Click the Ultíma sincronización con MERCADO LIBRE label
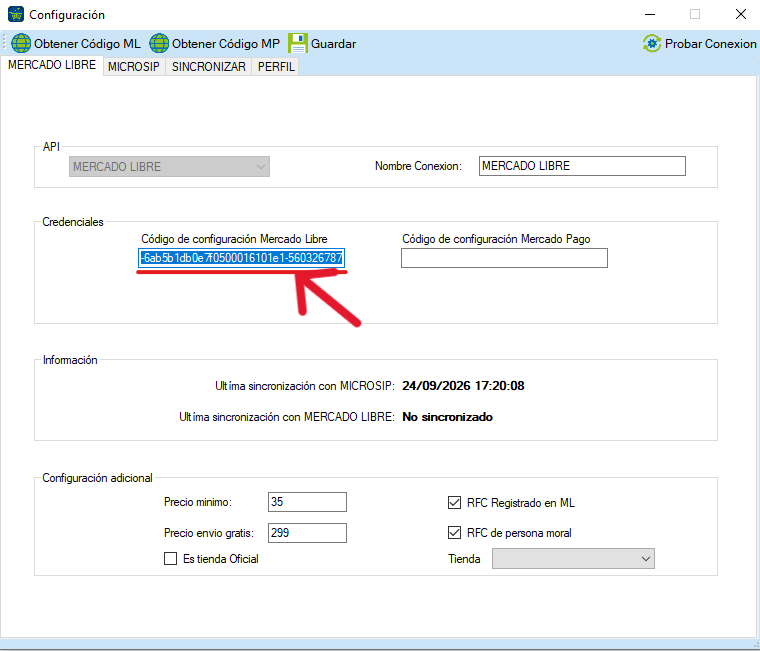760x651 pixels. coord(287,417)
